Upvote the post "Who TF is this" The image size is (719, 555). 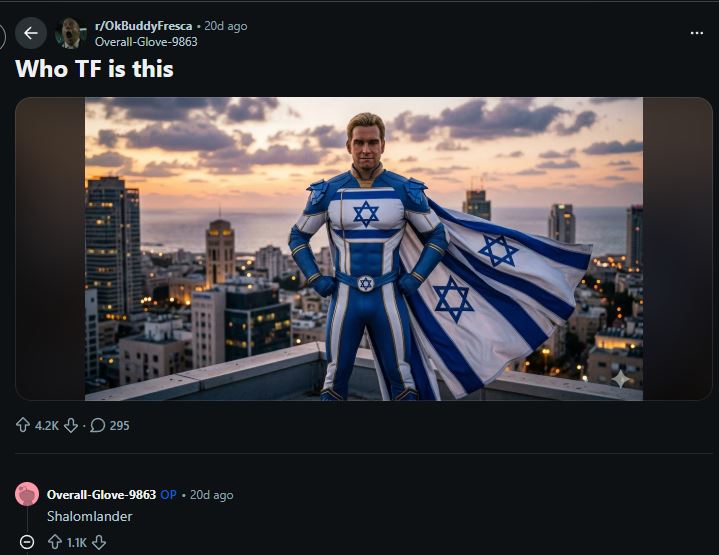click(23, 426)
